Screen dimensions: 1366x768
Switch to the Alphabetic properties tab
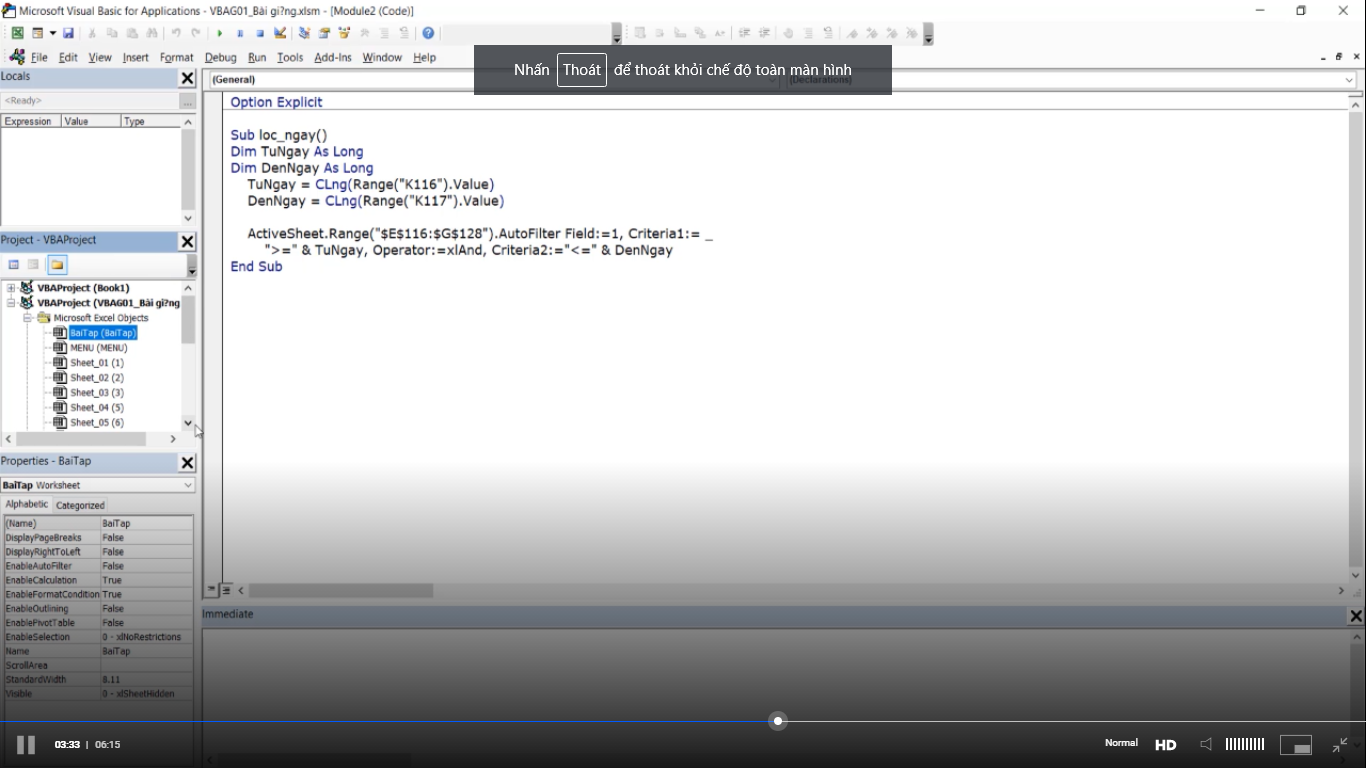tap(26, 504)
